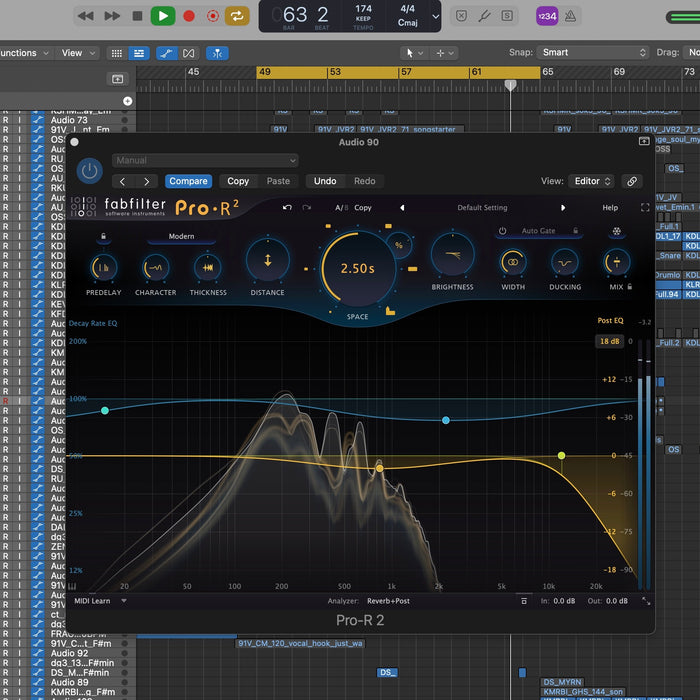This screenshot has height=700, width=700.
Task: Toggle the Capture Recording button
Action: [213, 17]
